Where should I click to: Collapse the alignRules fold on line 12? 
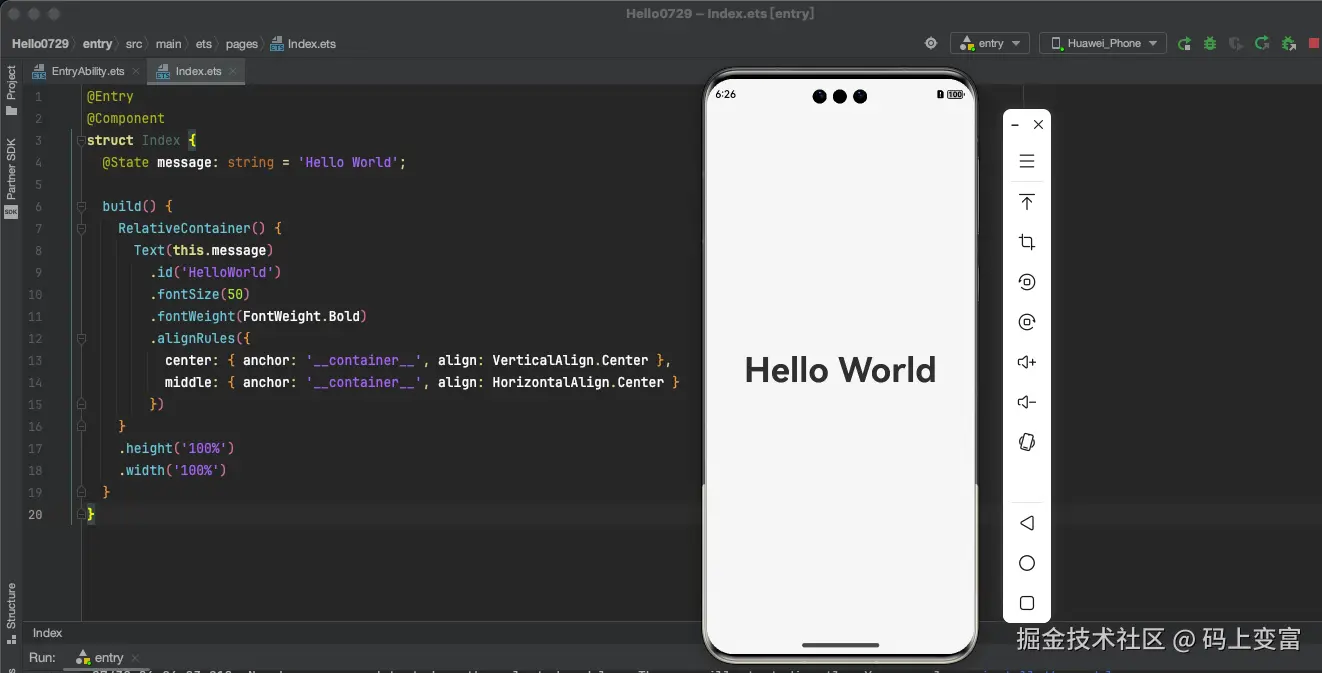click(x=81, y=339)
